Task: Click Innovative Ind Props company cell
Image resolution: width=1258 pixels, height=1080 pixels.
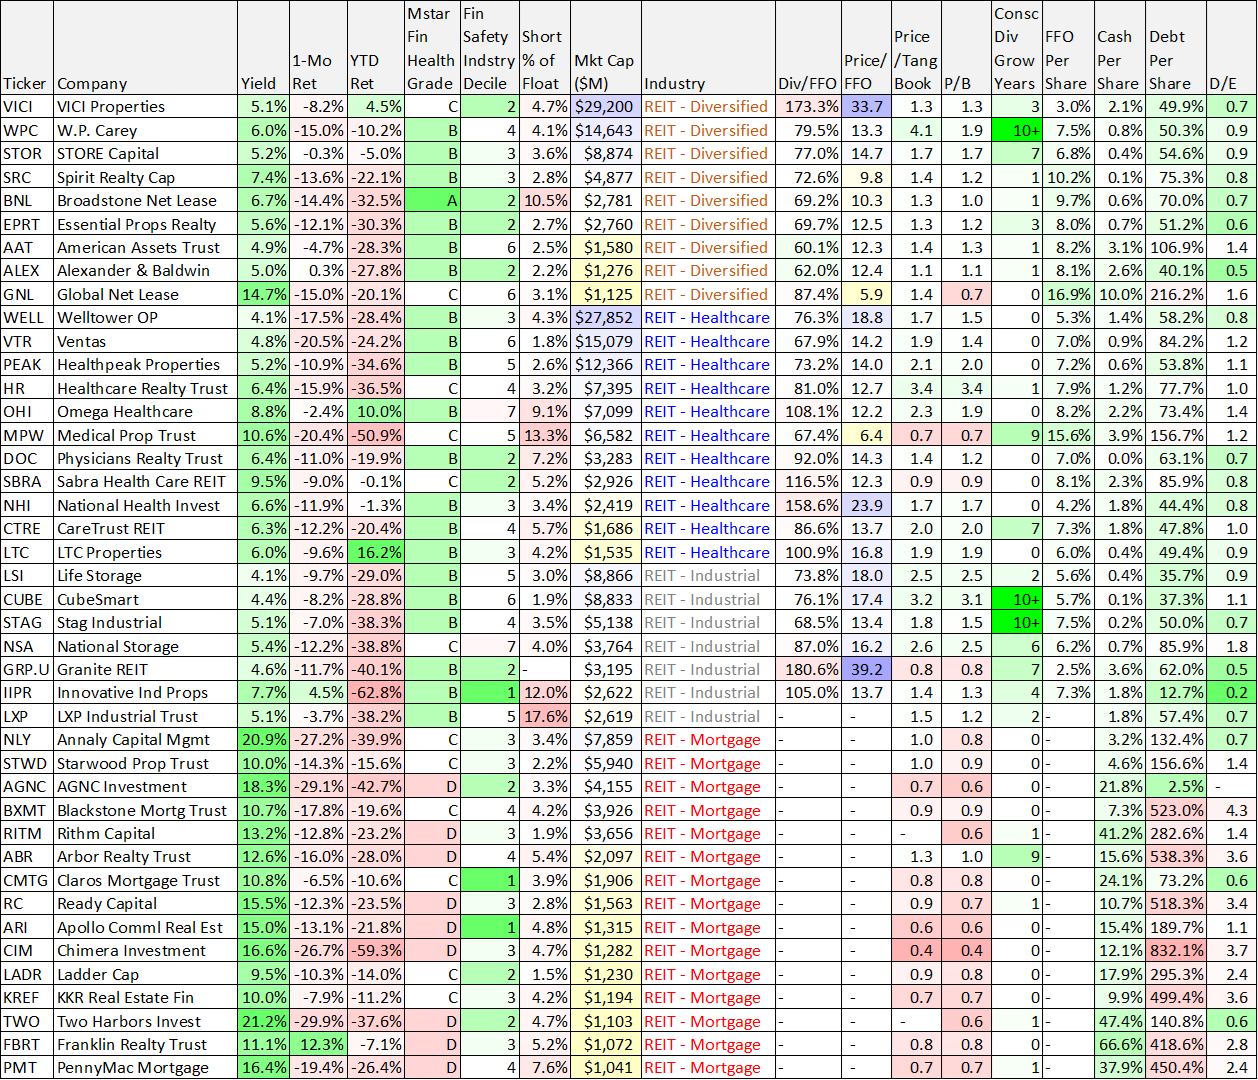Action: 145,693
